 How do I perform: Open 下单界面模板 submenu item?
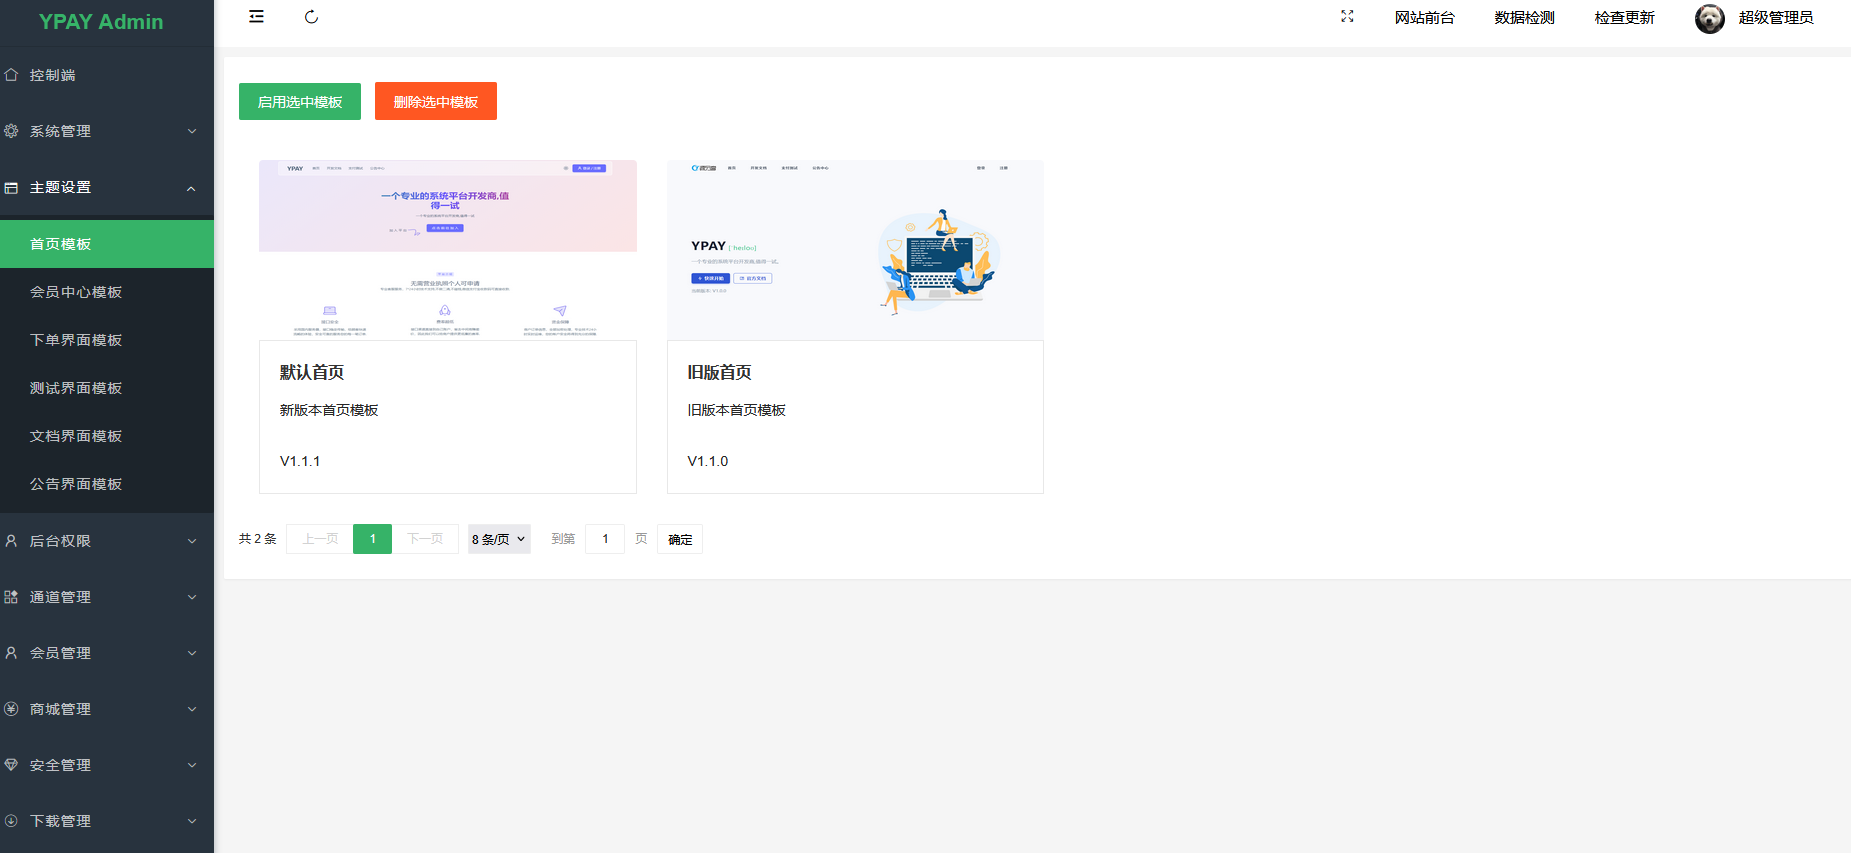[107, 340]
